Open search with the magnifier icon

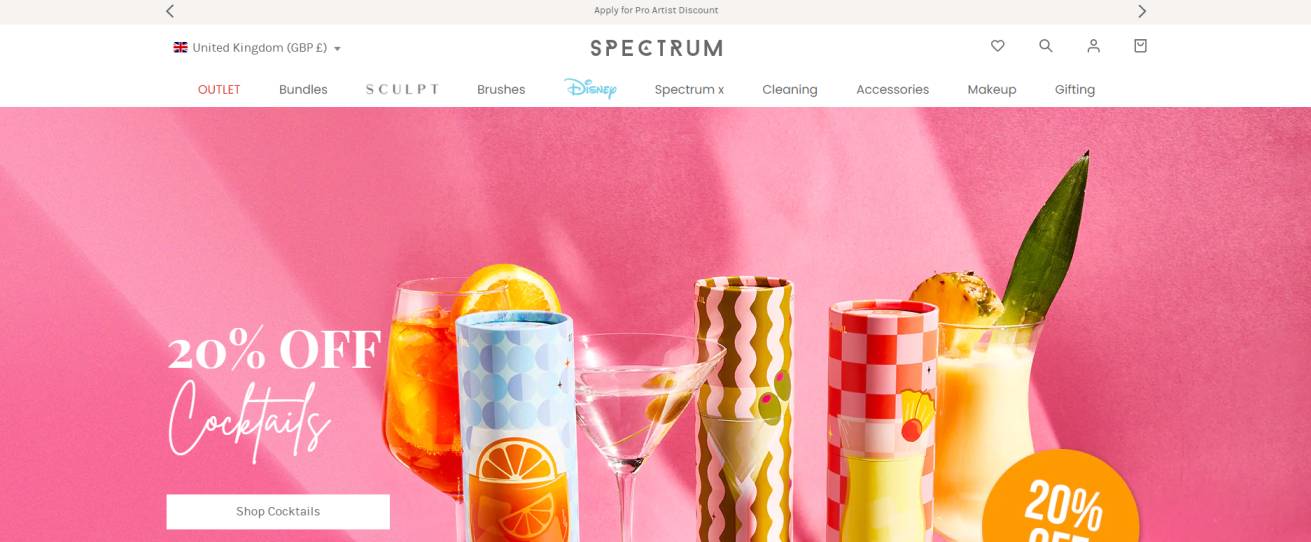point(1046,46)
